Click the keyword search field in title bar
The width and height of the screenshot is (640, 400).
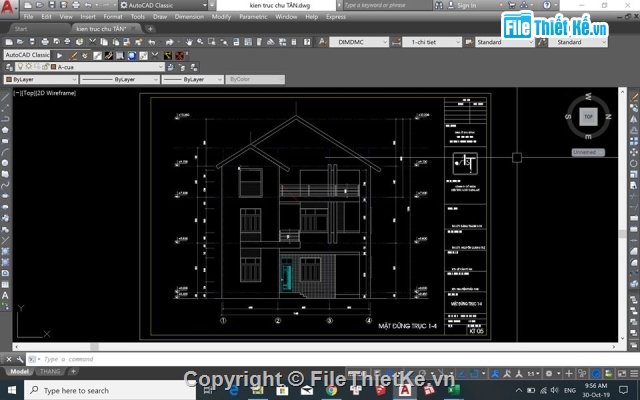point(386,5)
